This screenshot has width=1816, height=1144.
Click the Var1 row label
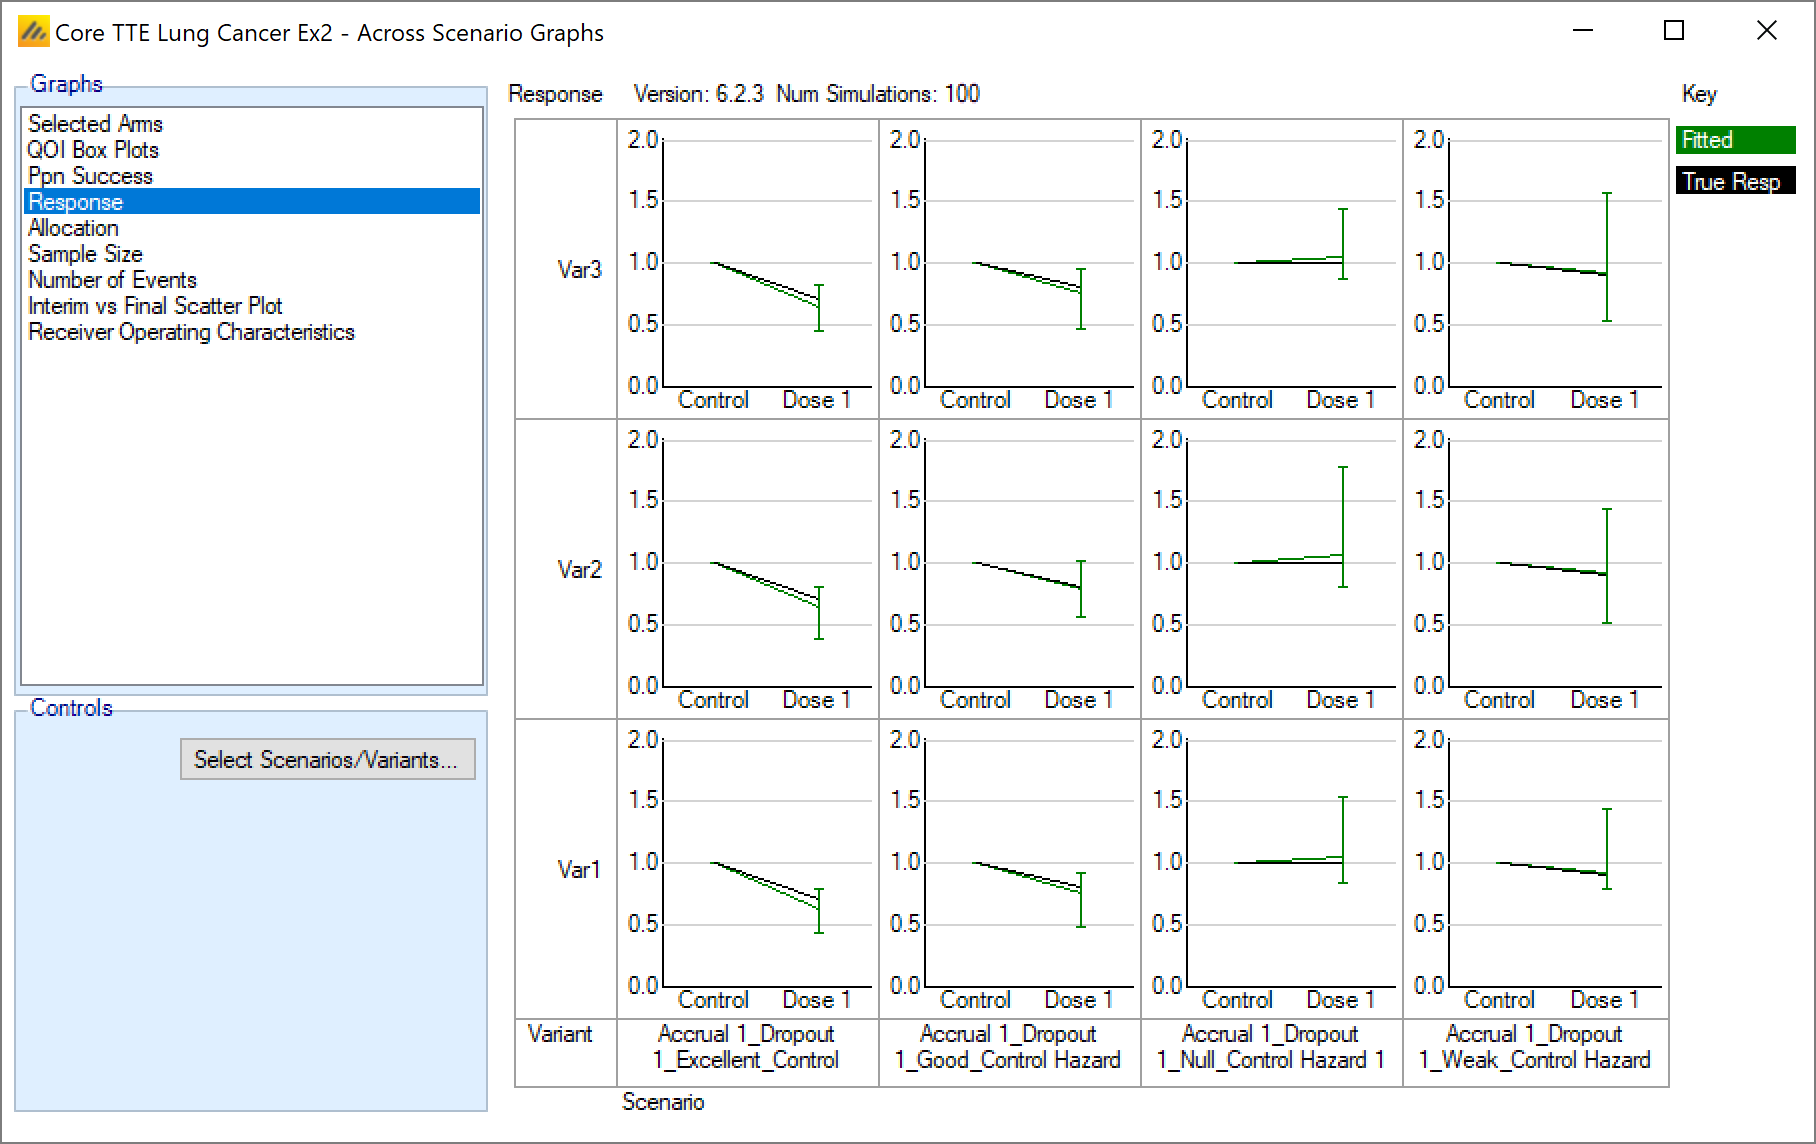point(578,869)
